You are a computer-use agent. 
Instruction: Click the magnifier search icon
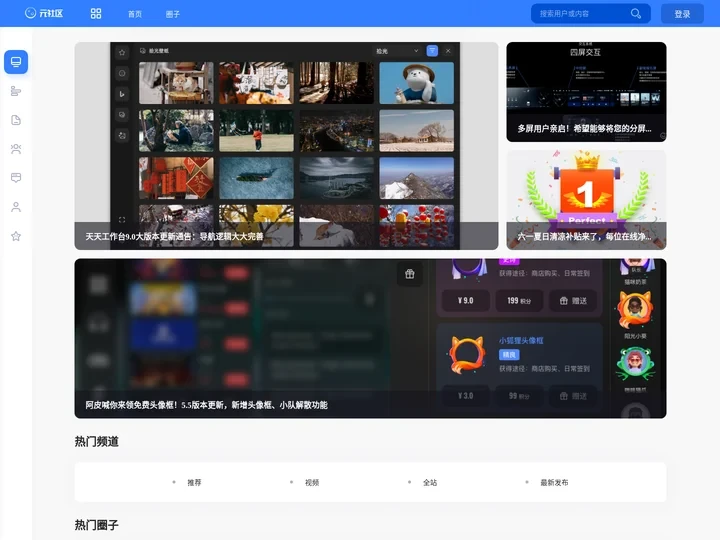636,14
